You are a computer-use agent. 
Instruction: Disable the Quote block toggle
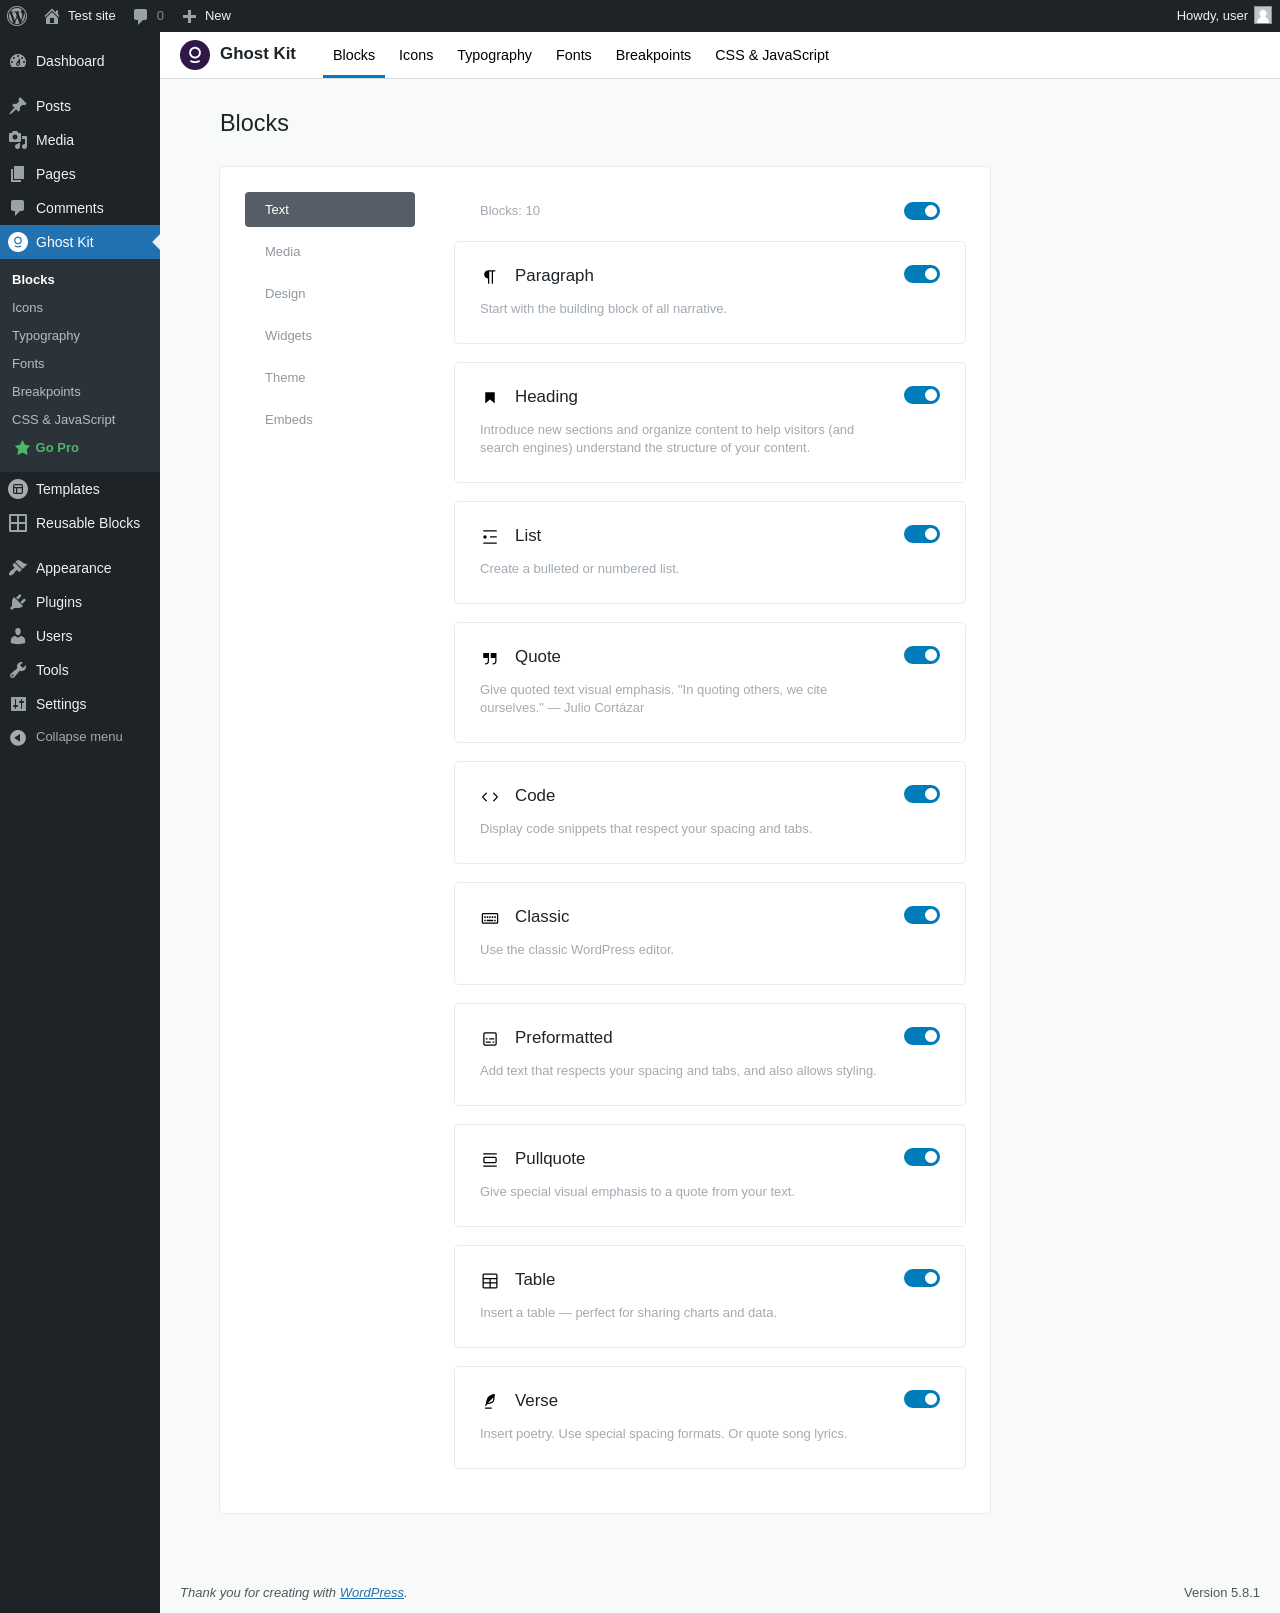coord(922,655)
